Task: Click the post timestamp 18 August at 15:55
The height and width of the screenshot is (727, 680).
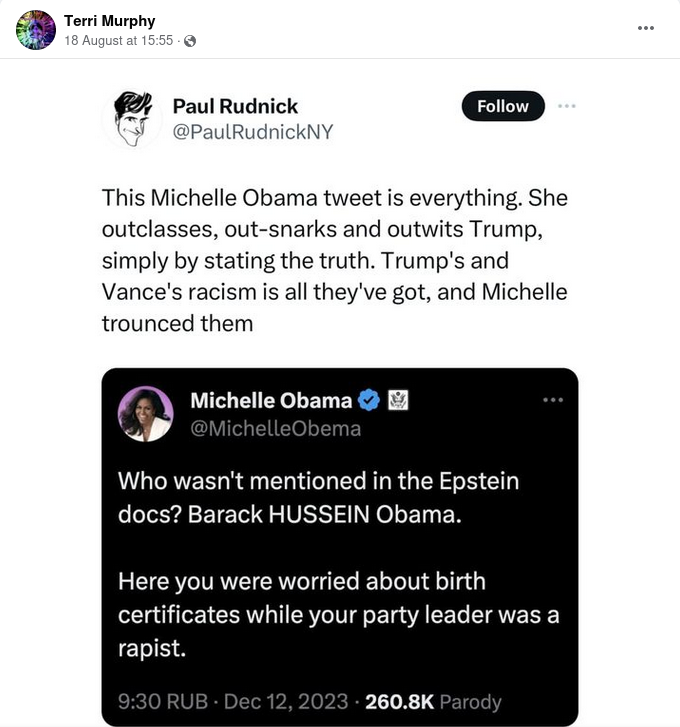Action: [119, 41]
